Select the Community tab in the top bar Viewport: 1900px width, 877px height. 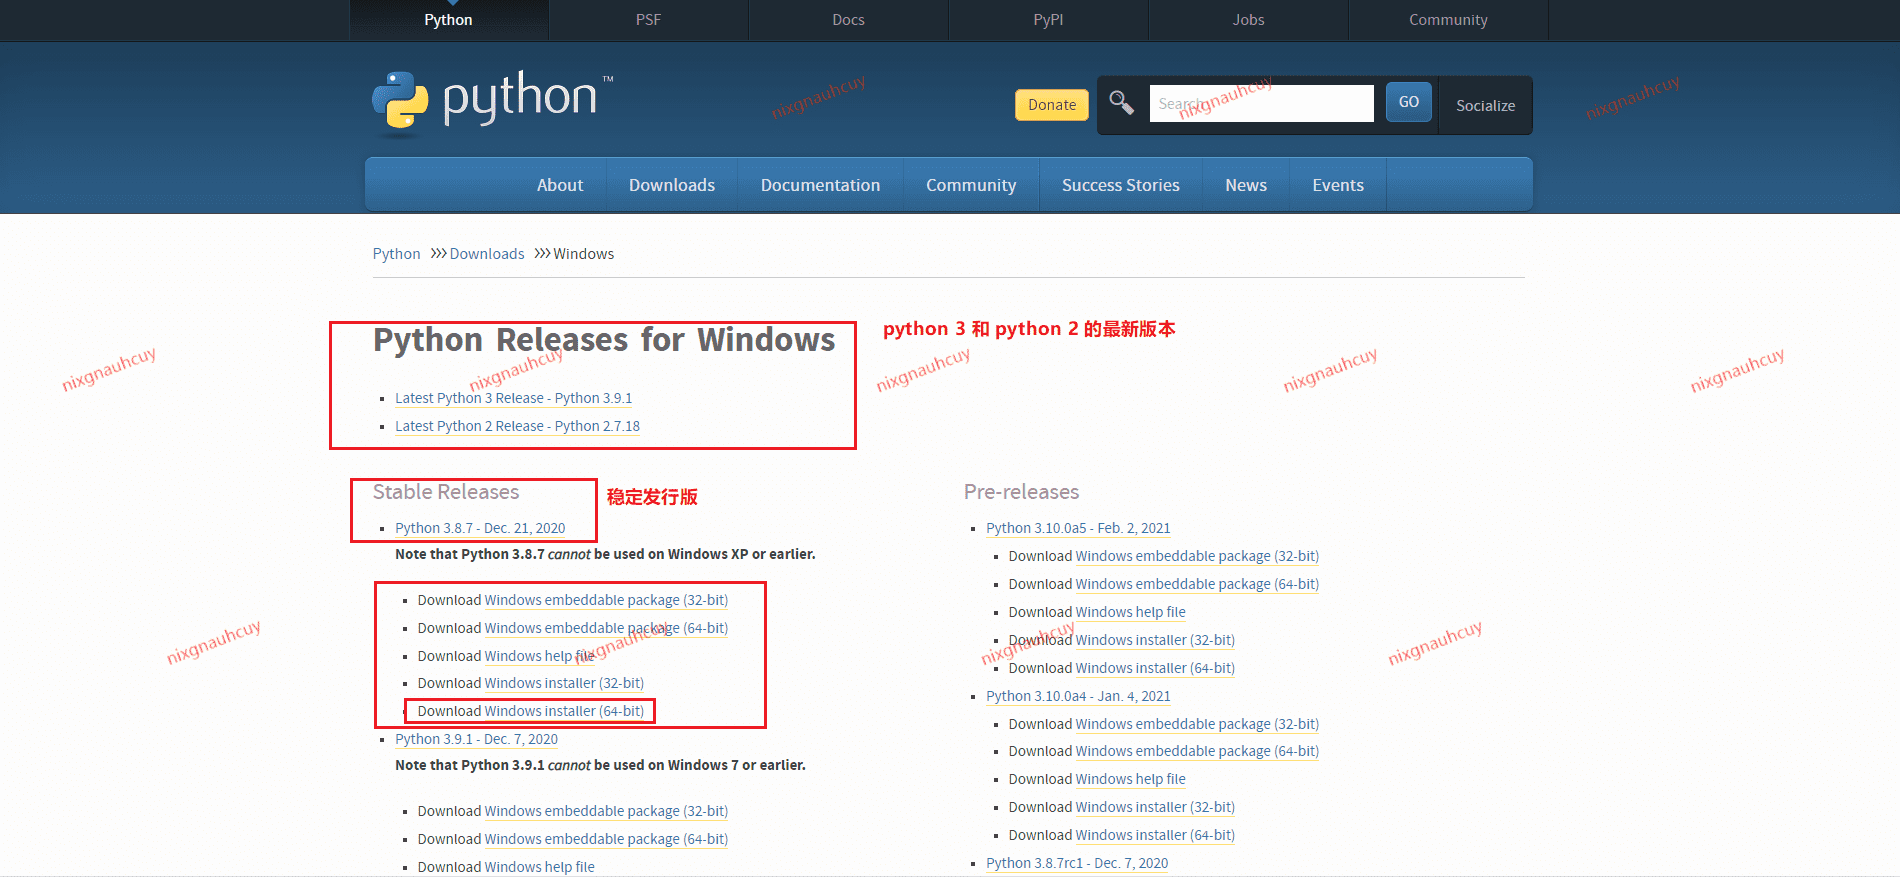click(1448, 20)
